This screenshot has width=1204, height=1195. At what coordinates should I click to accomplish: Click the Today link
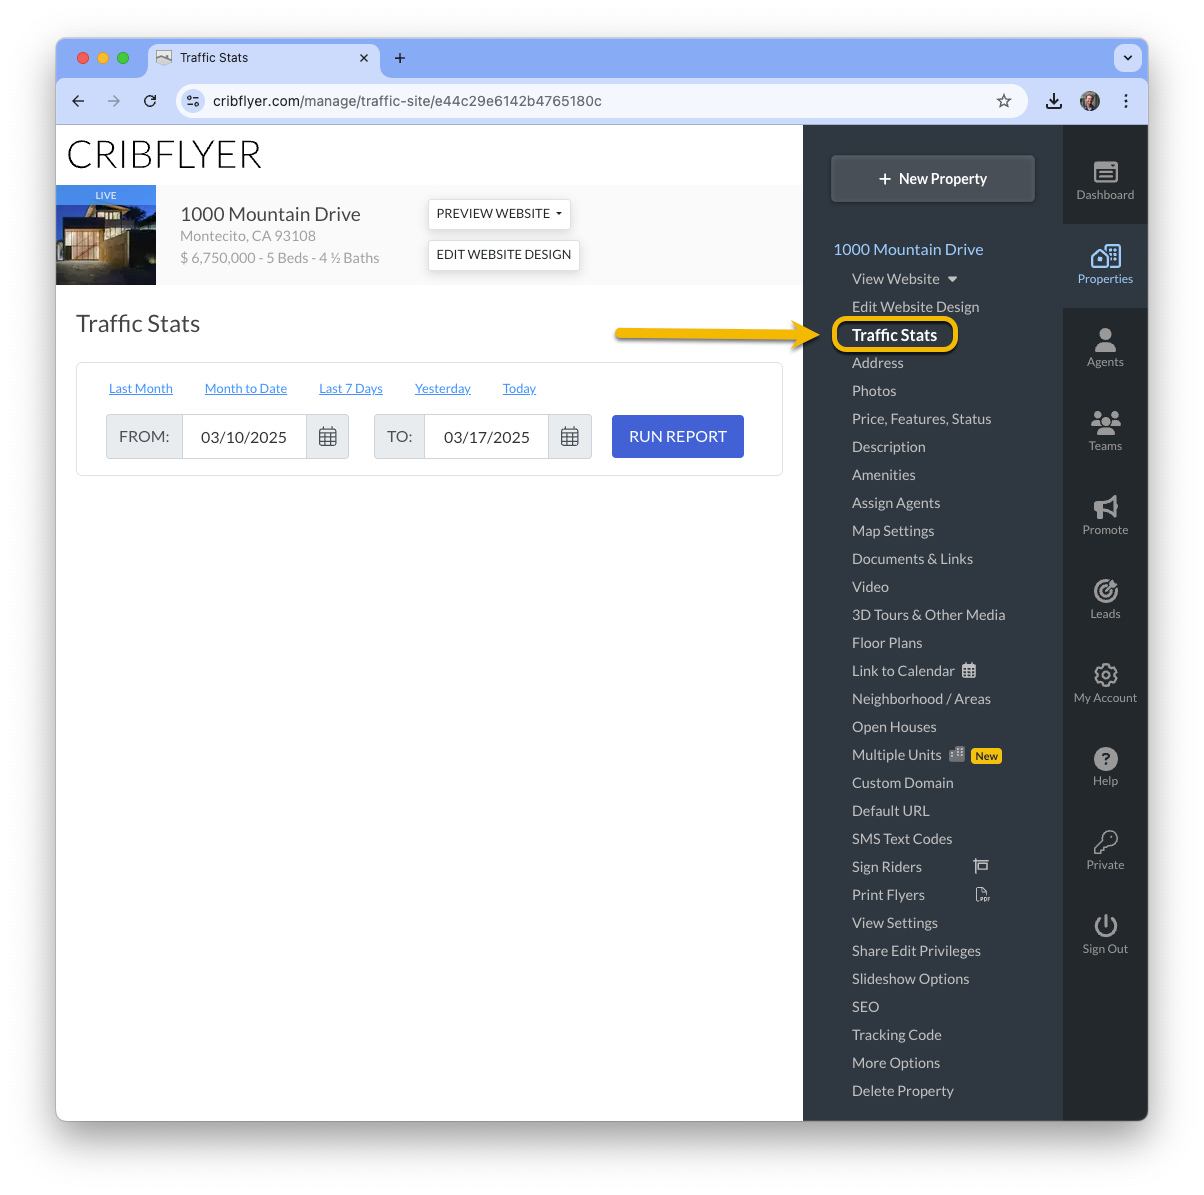(519, 388)
